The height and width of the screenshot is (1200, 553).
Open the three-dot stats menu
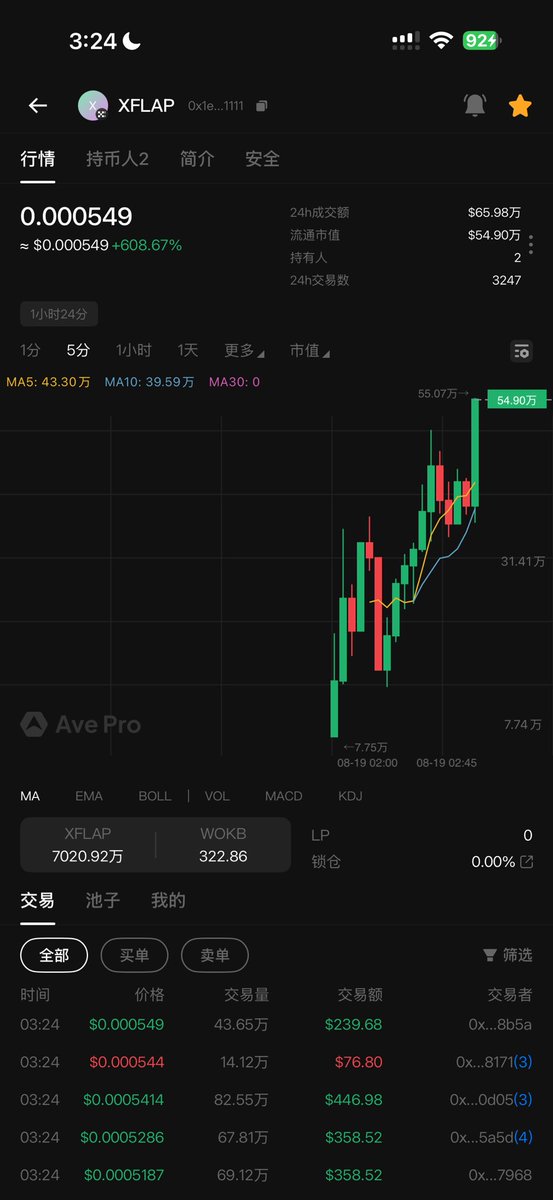tap(531, 245)
